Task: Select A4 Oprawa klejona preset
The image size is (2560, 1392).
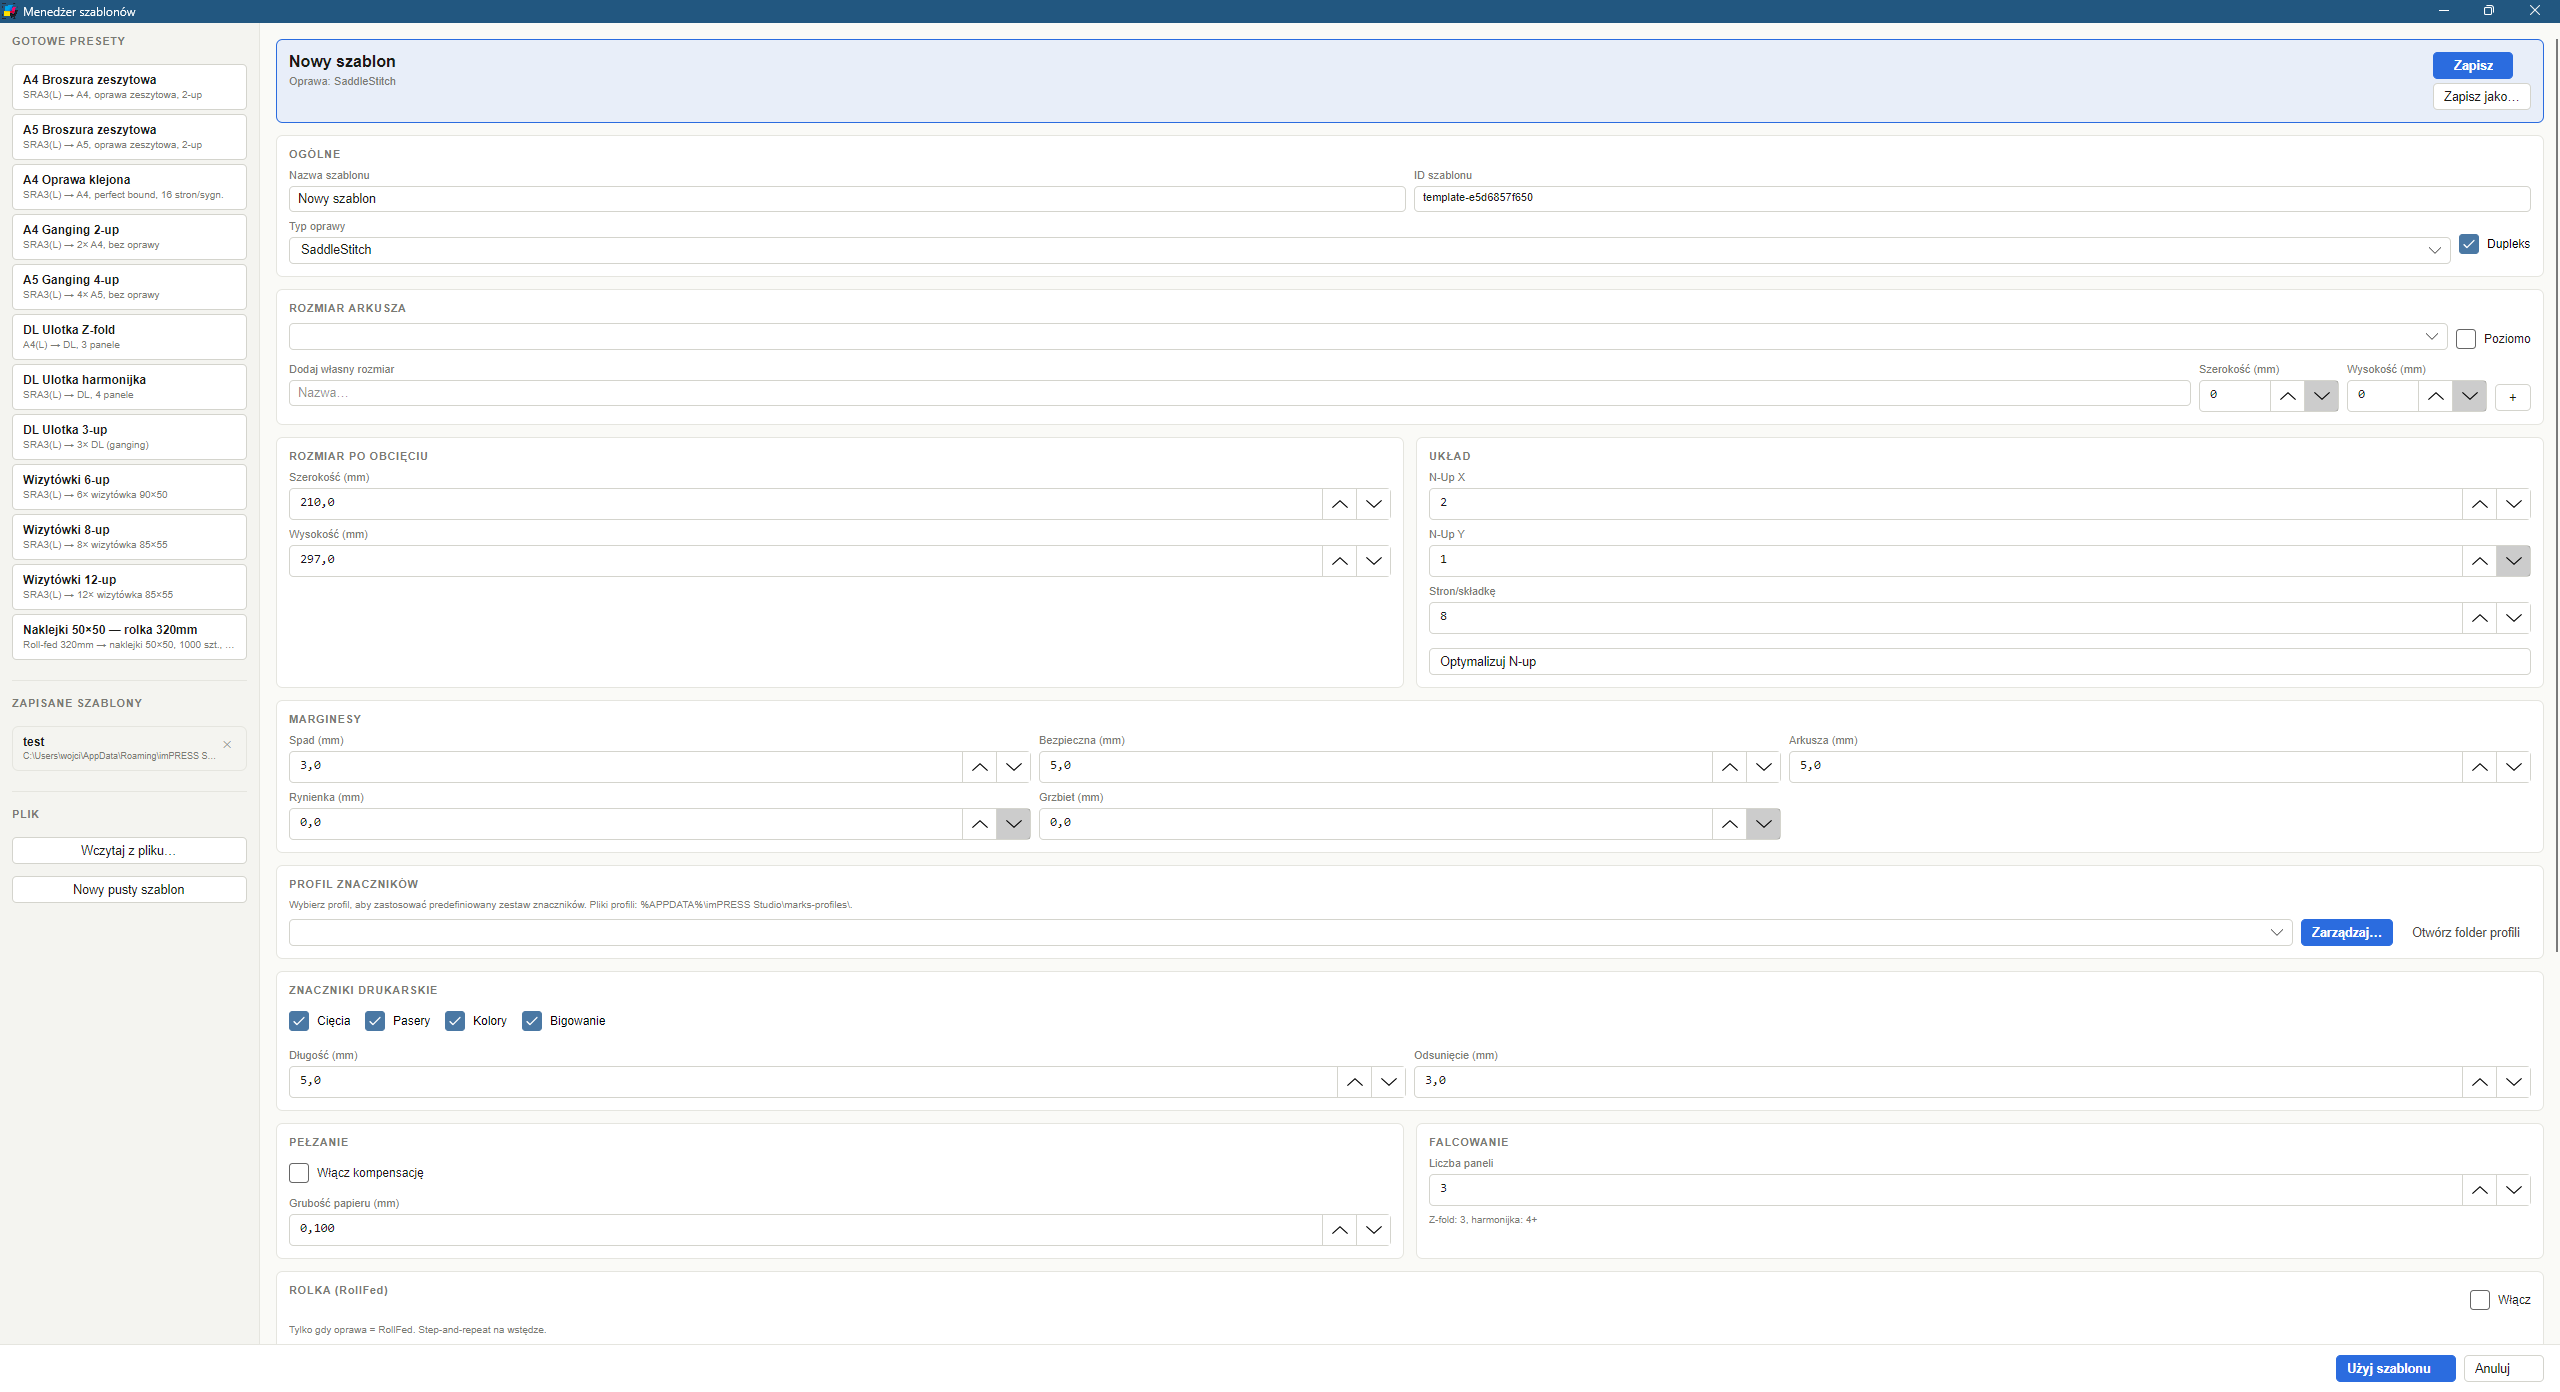Action: (129, 187)
